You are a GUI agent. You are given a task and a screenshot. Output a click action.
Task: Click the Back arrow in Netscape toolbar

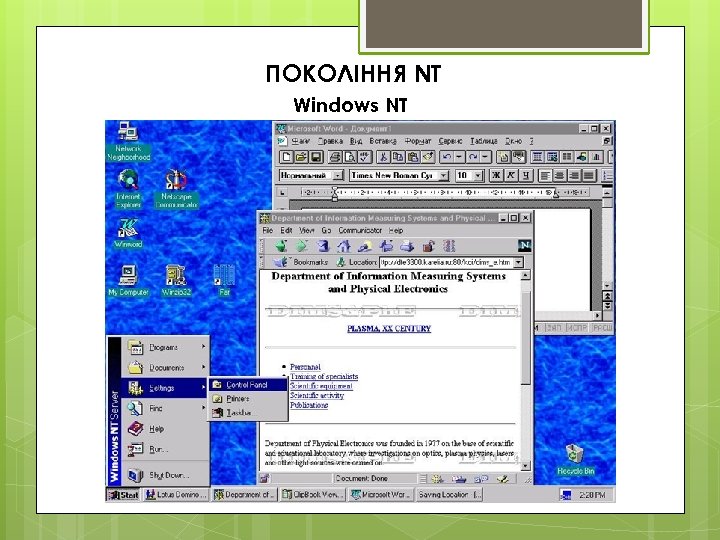[x=281, y=246]
